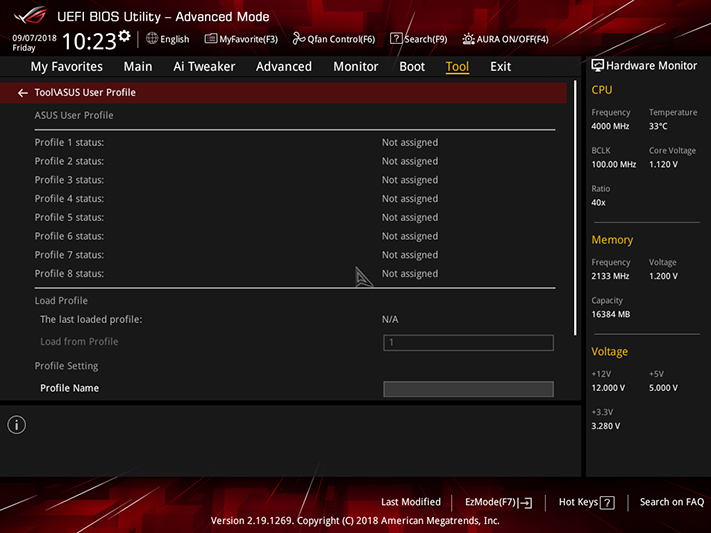This screenshot has height=533, width=711.
Task: Click the globe language icon
Action: [152, 39]
